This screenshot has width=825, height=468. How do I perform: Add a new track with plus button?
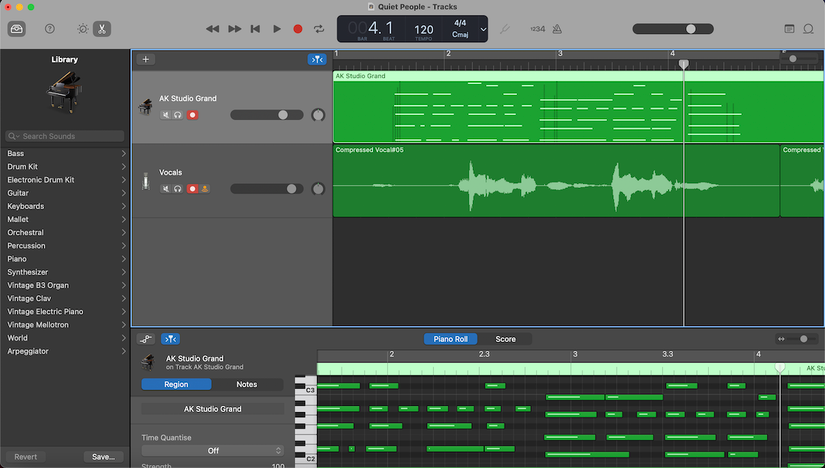click(x=146, y=59)
